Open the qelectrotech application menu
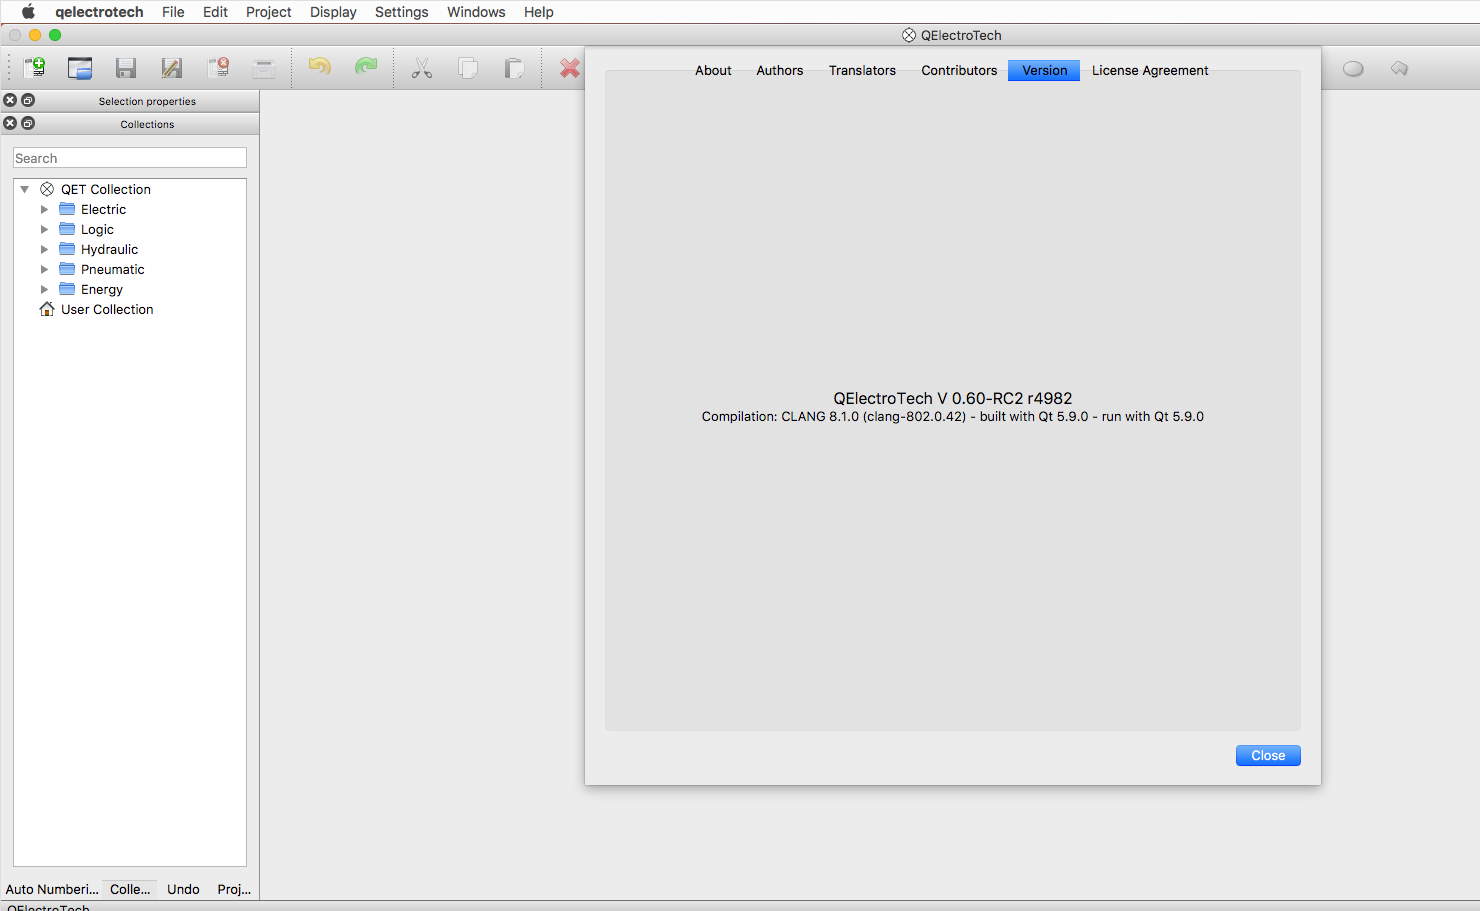 coord(99,12)
